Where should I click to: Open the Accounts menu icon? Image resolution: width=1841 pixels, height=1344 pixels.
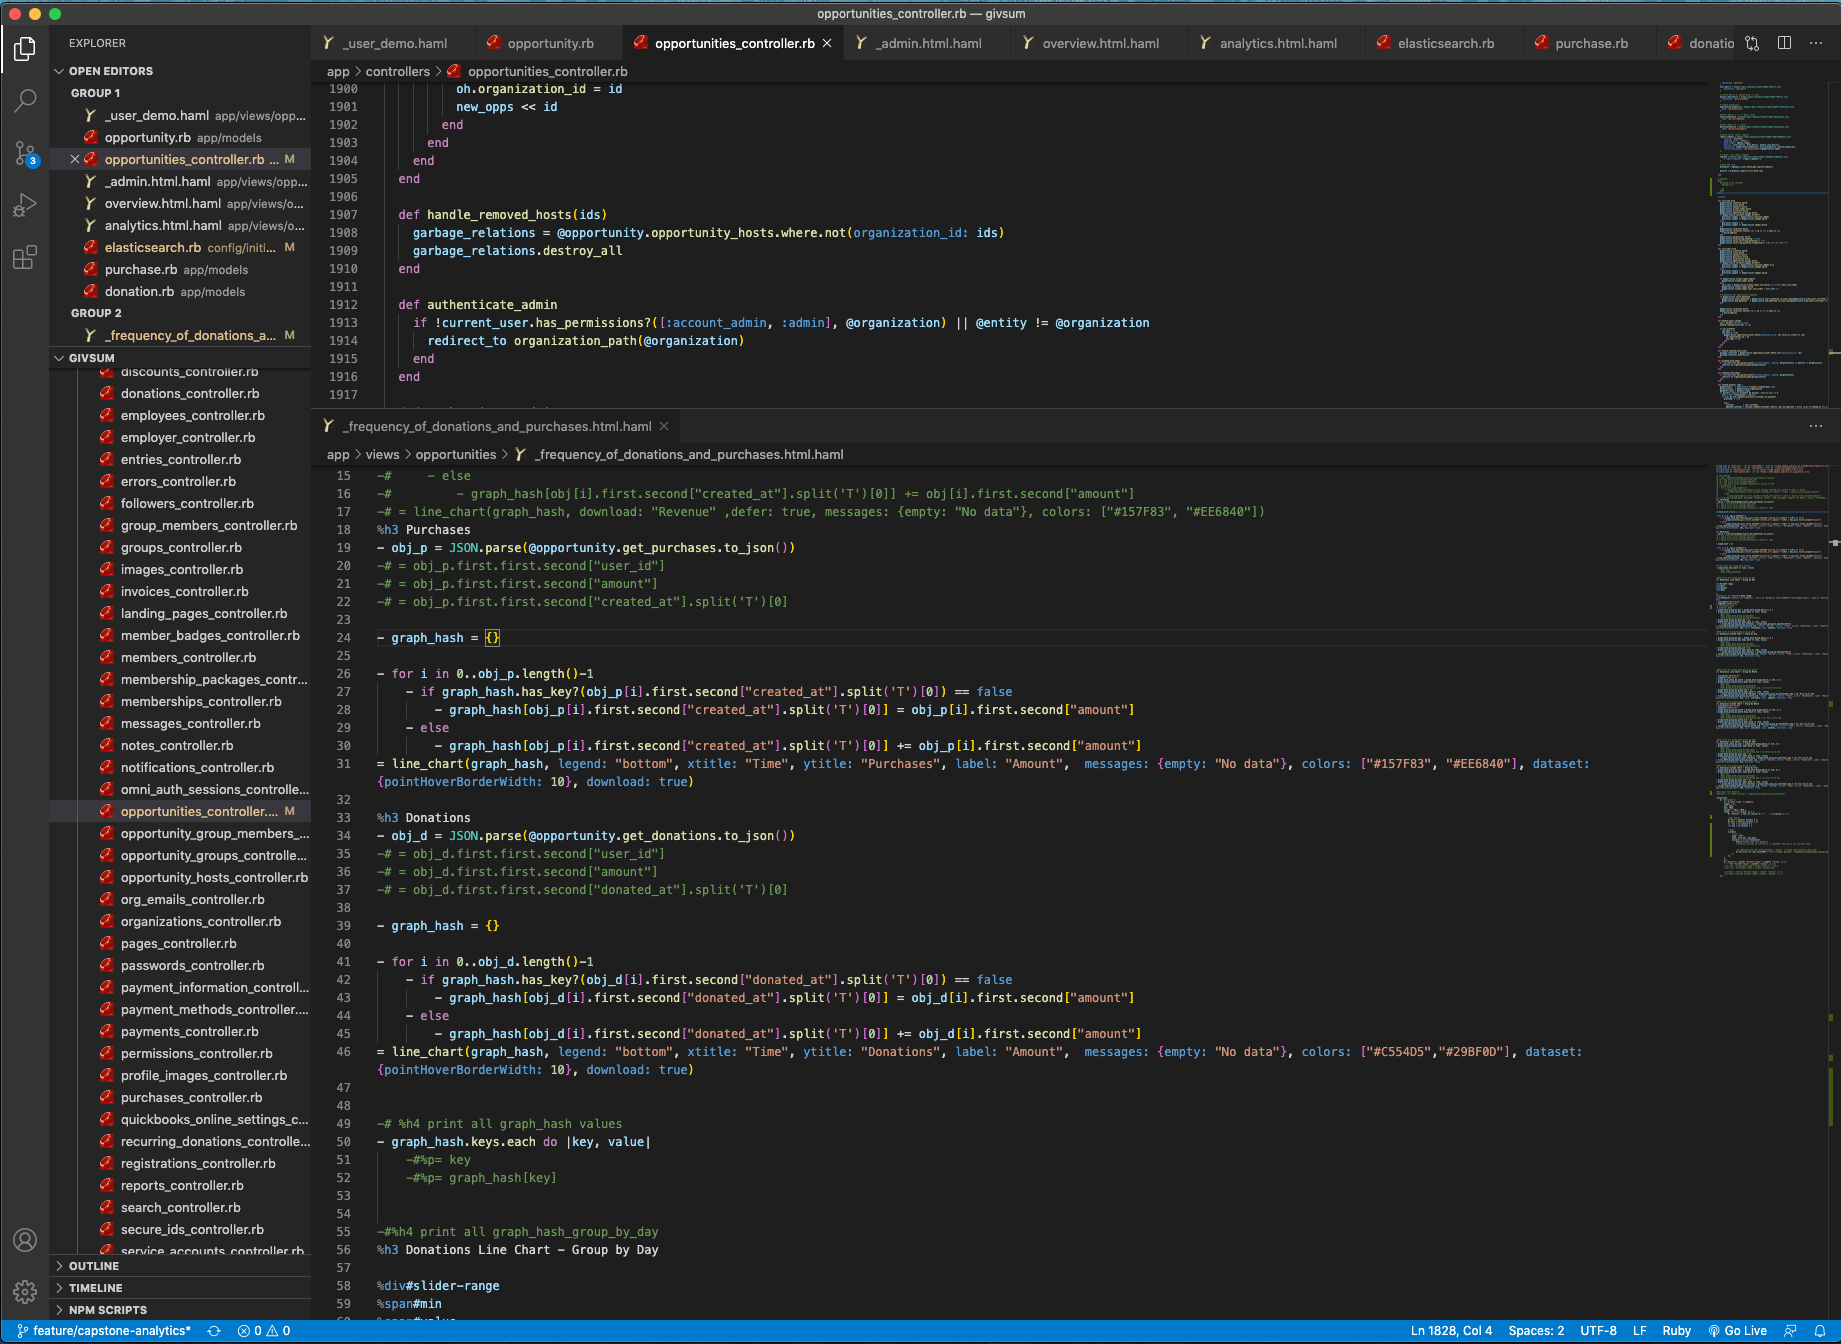pyautogui.click(x=25, y=1240)
